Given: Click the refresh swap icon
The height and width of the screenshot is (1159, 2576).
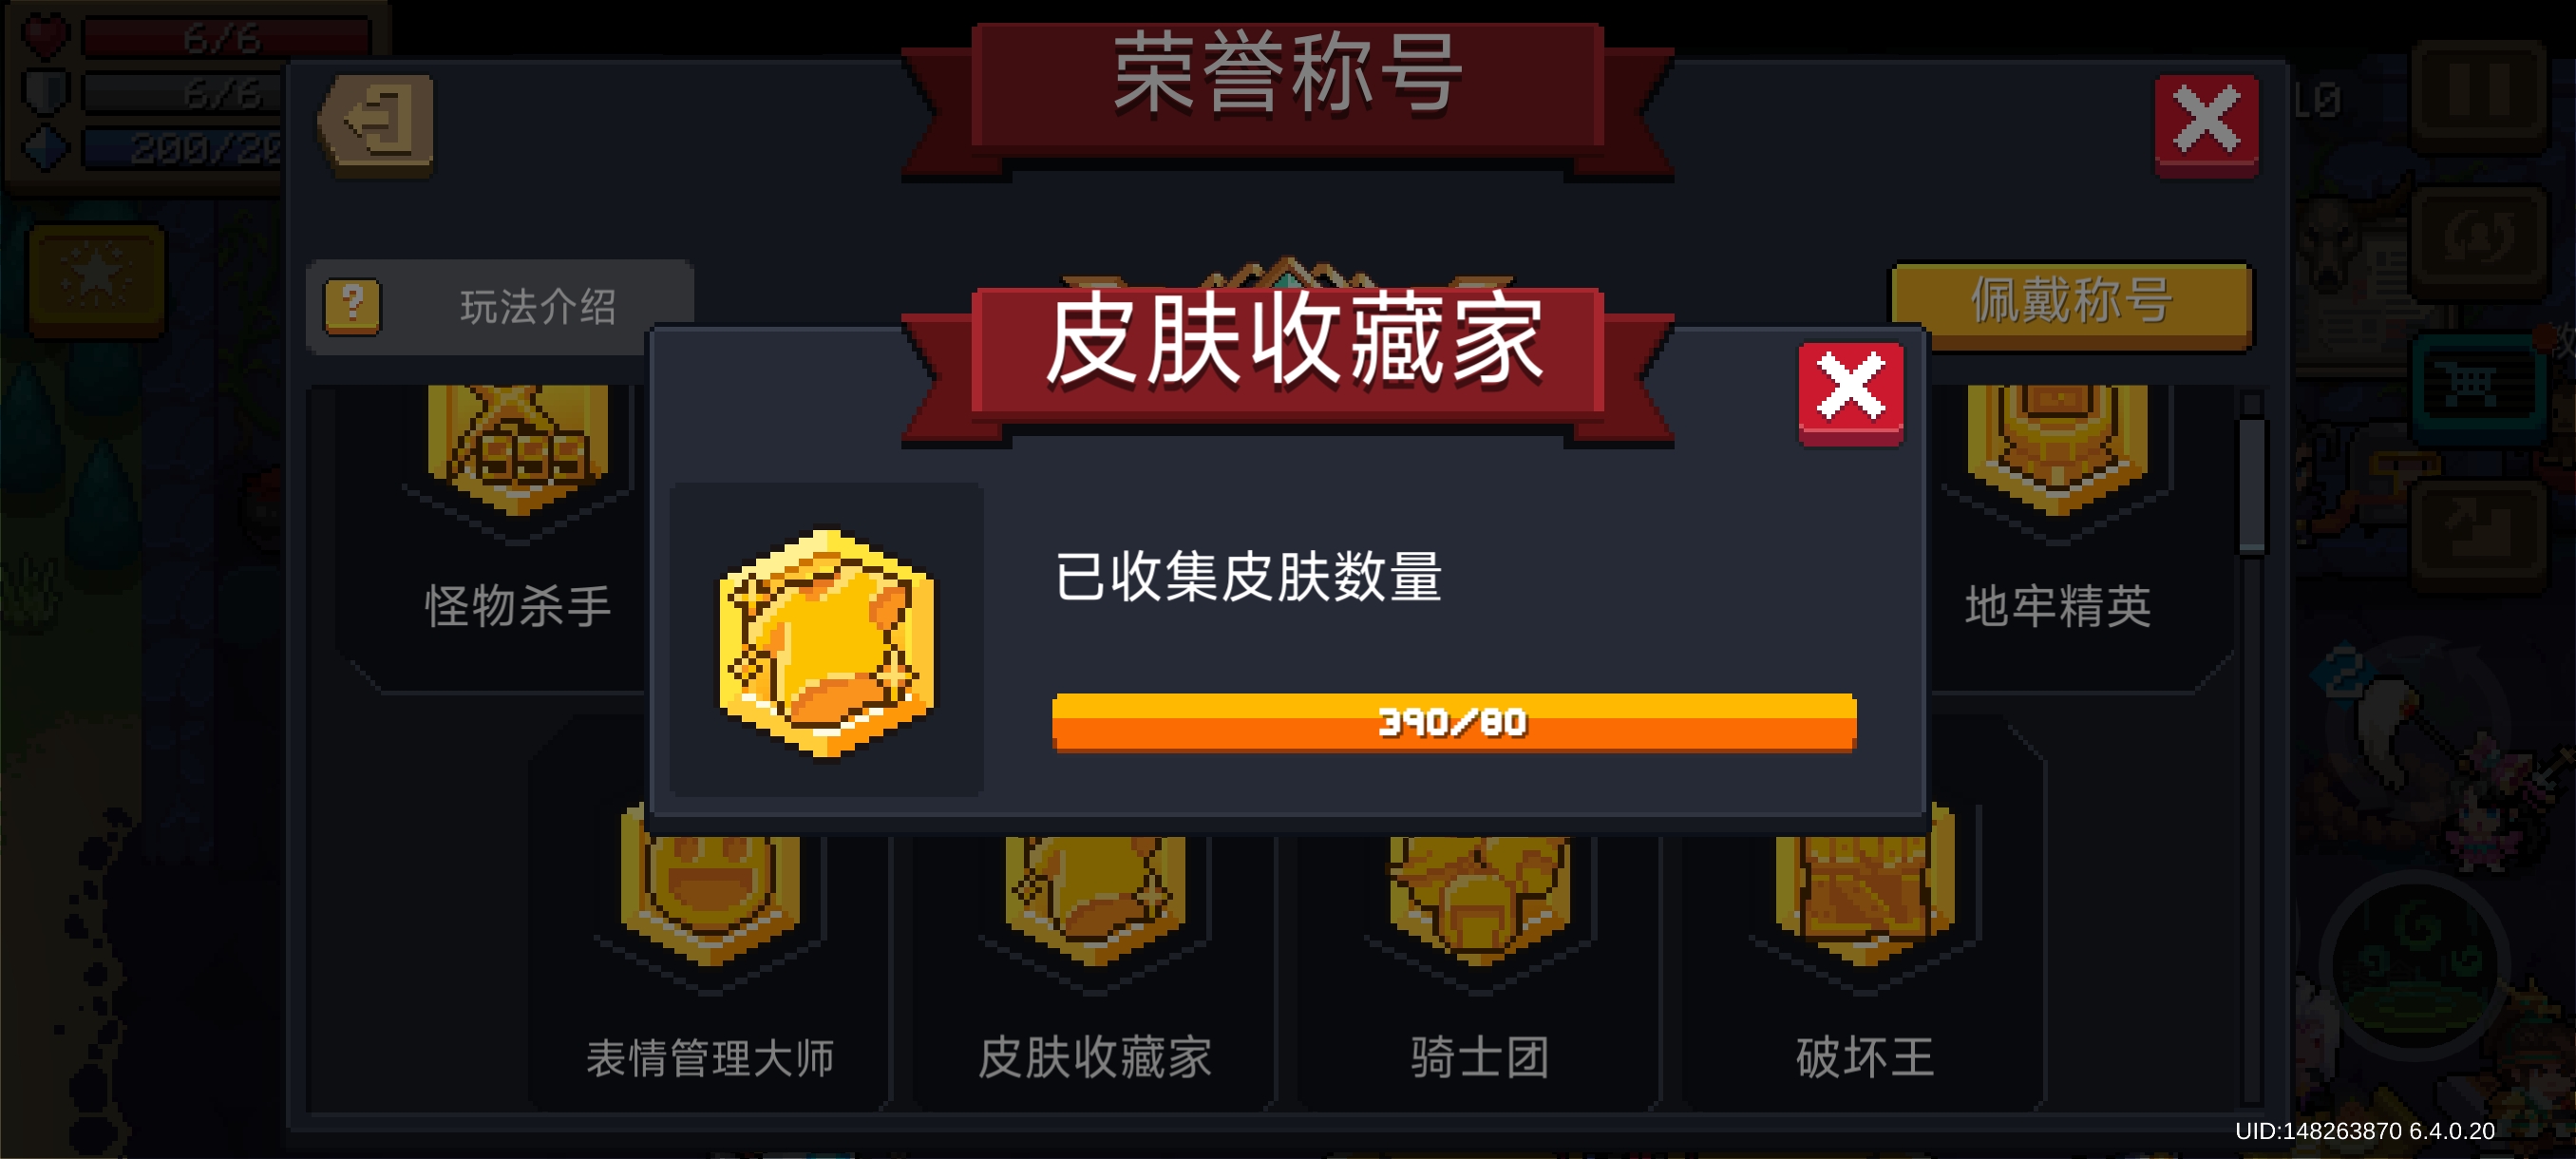Looking at the screenshot, I should [x=2477, y=240].
